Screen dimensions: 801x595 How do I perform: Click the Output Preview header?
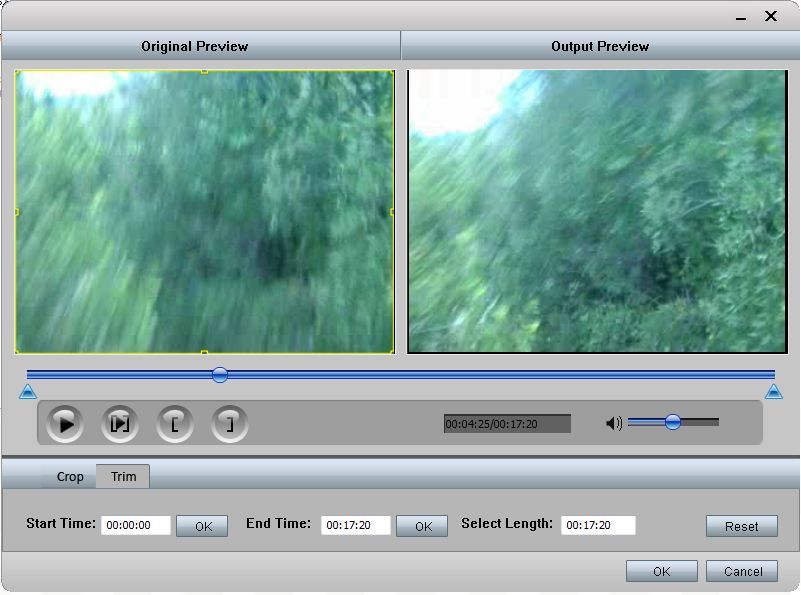point(600,45)
